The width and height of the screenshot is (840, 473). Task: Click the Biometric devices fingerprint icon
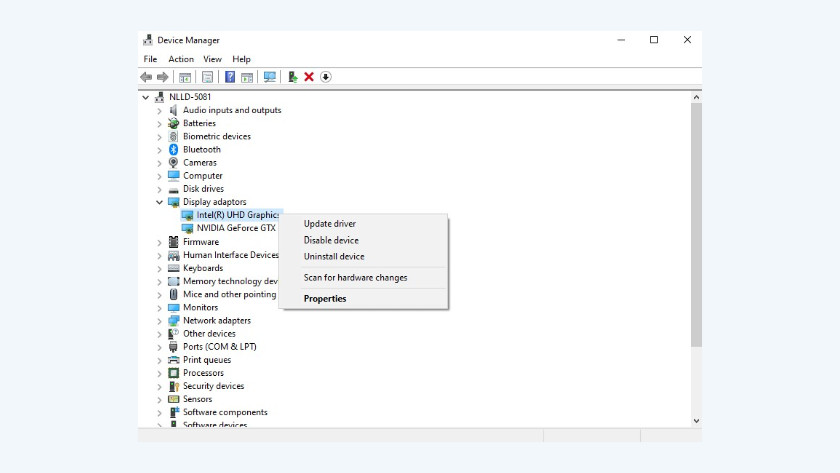(x=174, y=136)
